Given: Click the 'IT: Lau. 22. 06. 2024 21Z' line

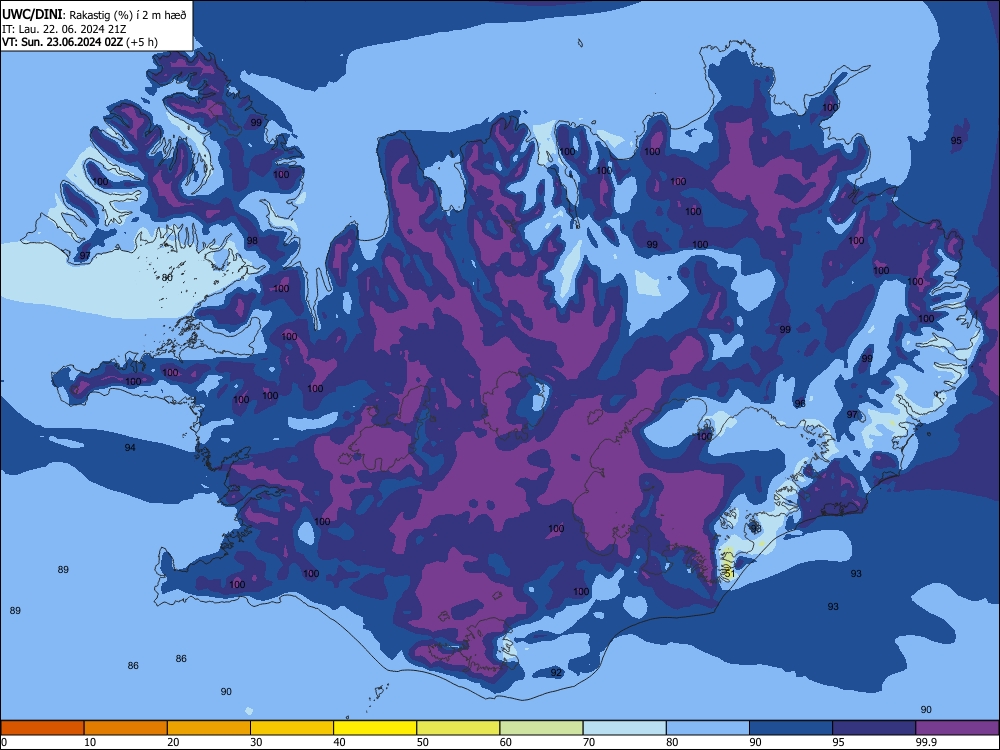Looking at the screenshot, I should pos(64,29).
